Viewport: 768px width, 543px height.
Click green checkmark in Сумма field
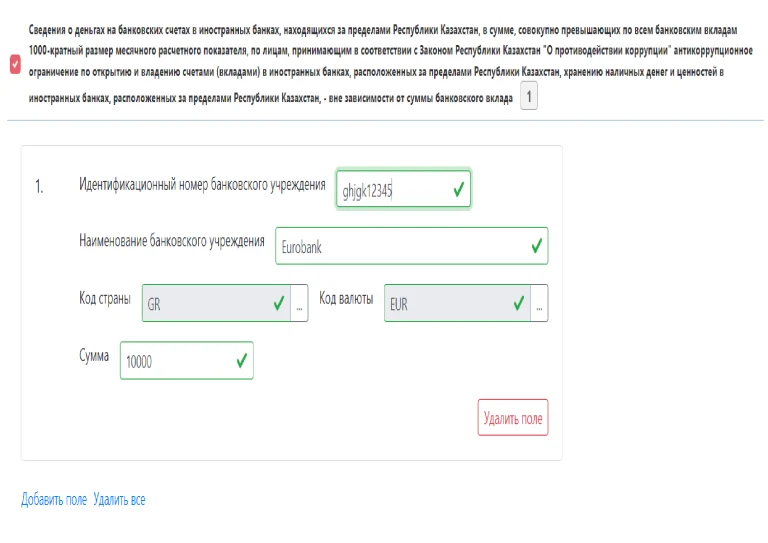click(241, 361)
